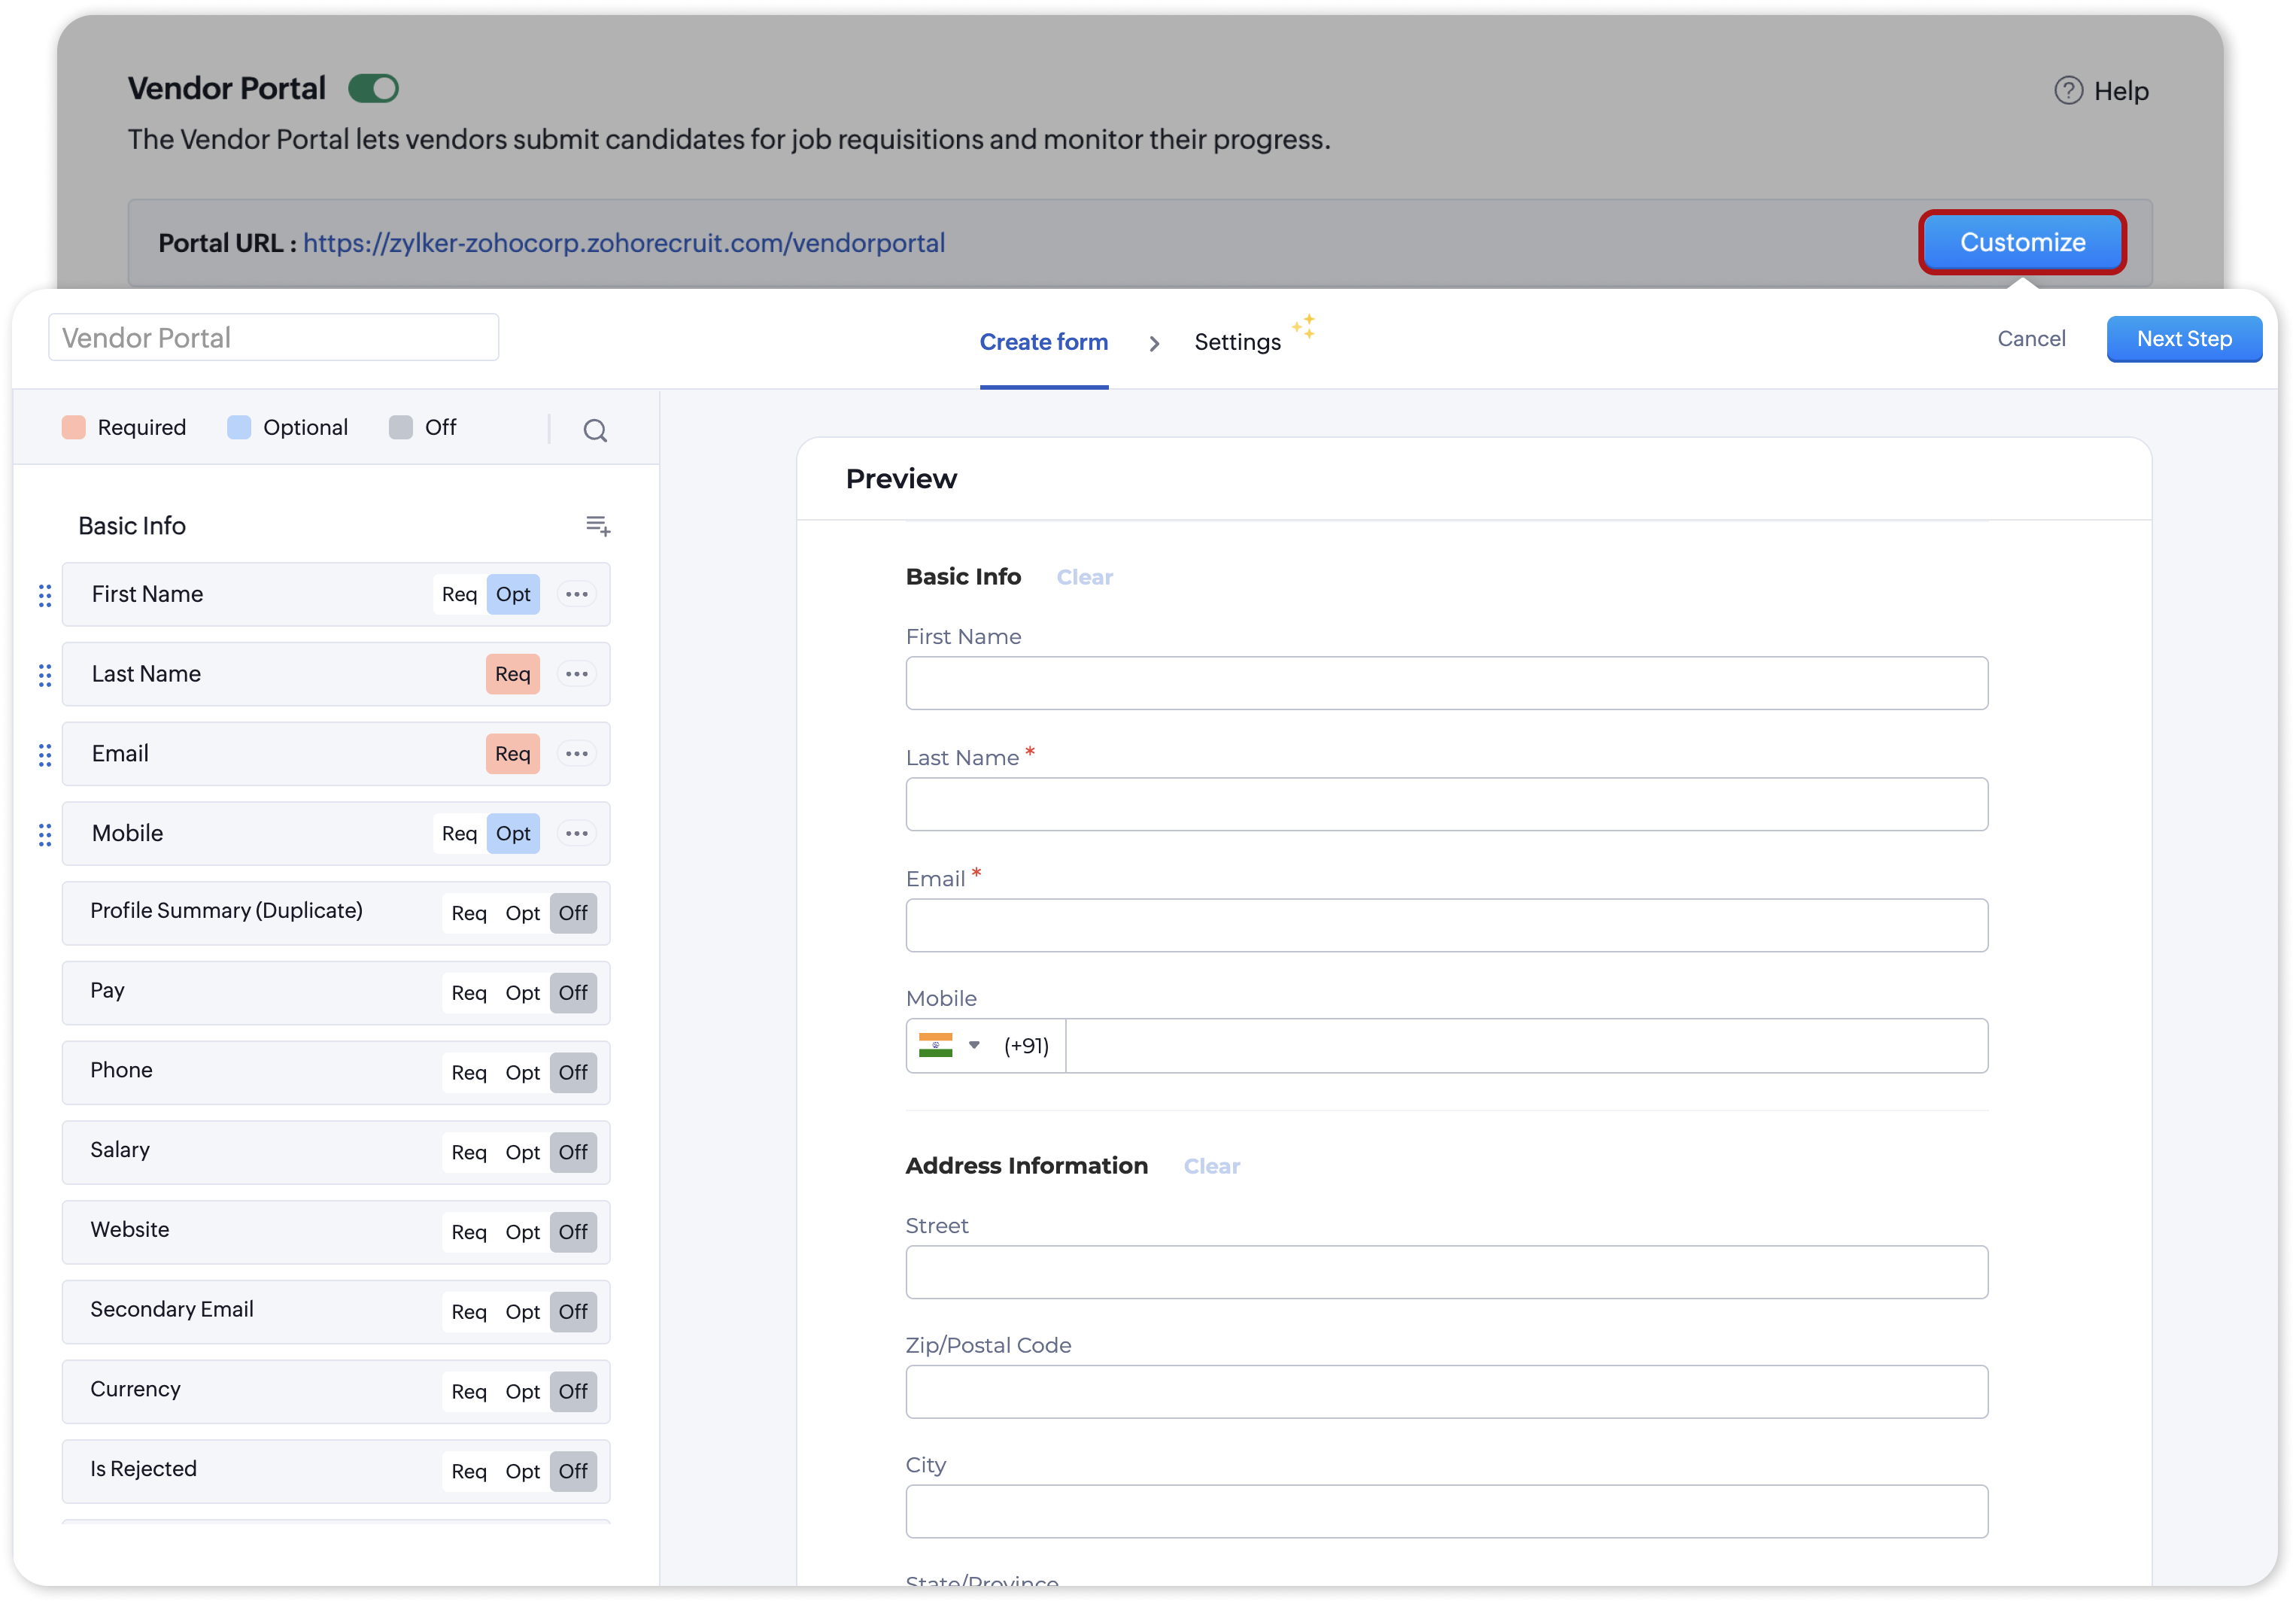Image resolution: width=2296 pixels, height=1604 pixels.
Task: Switch to the Settings step tab
Action: point(1237,342)
